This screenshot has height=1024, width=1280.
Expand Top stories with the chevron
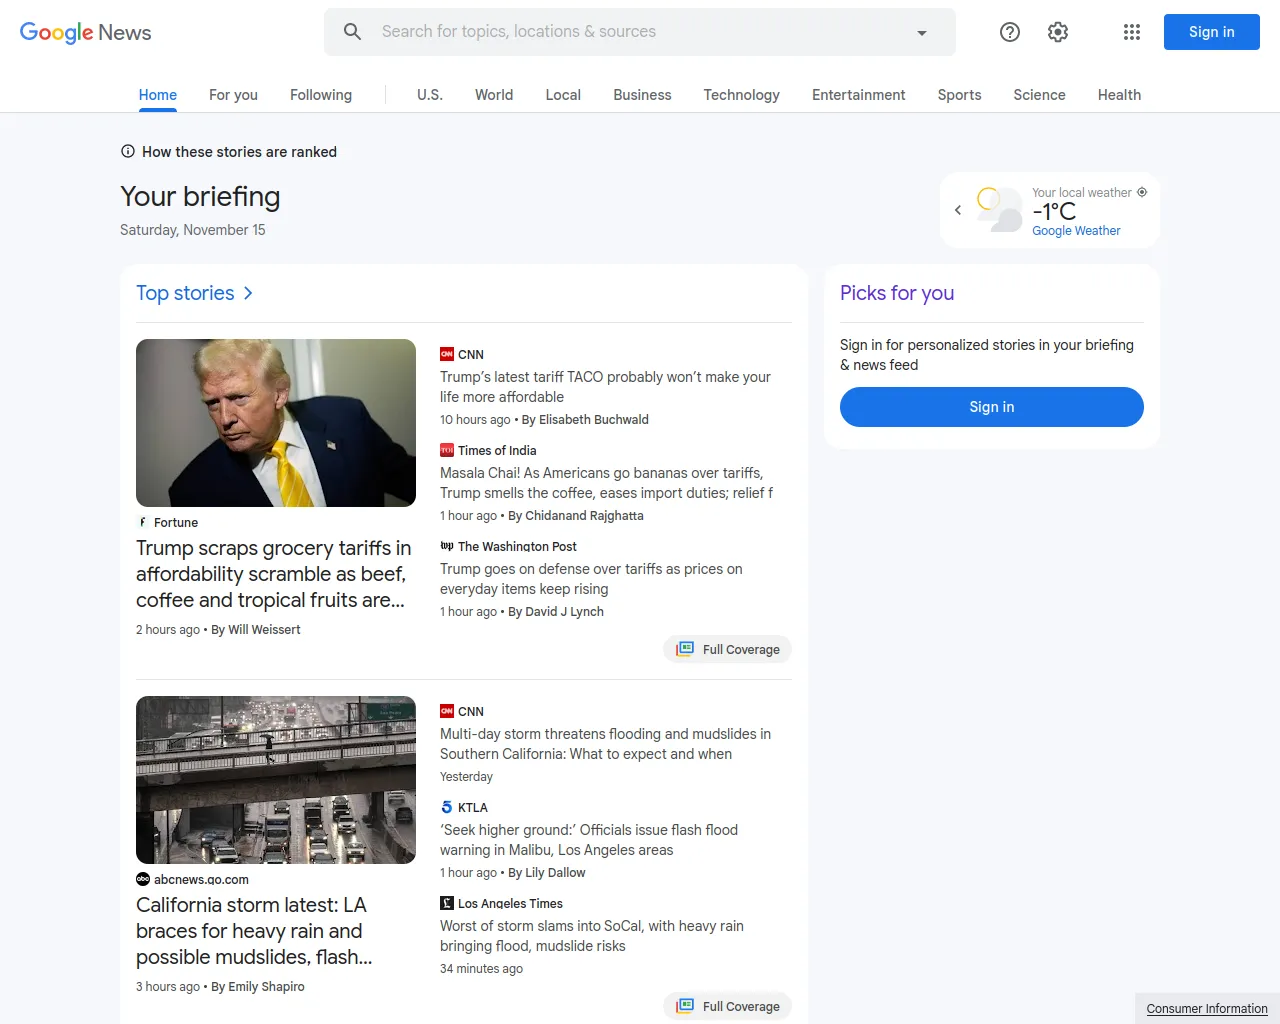pos(248,293)
